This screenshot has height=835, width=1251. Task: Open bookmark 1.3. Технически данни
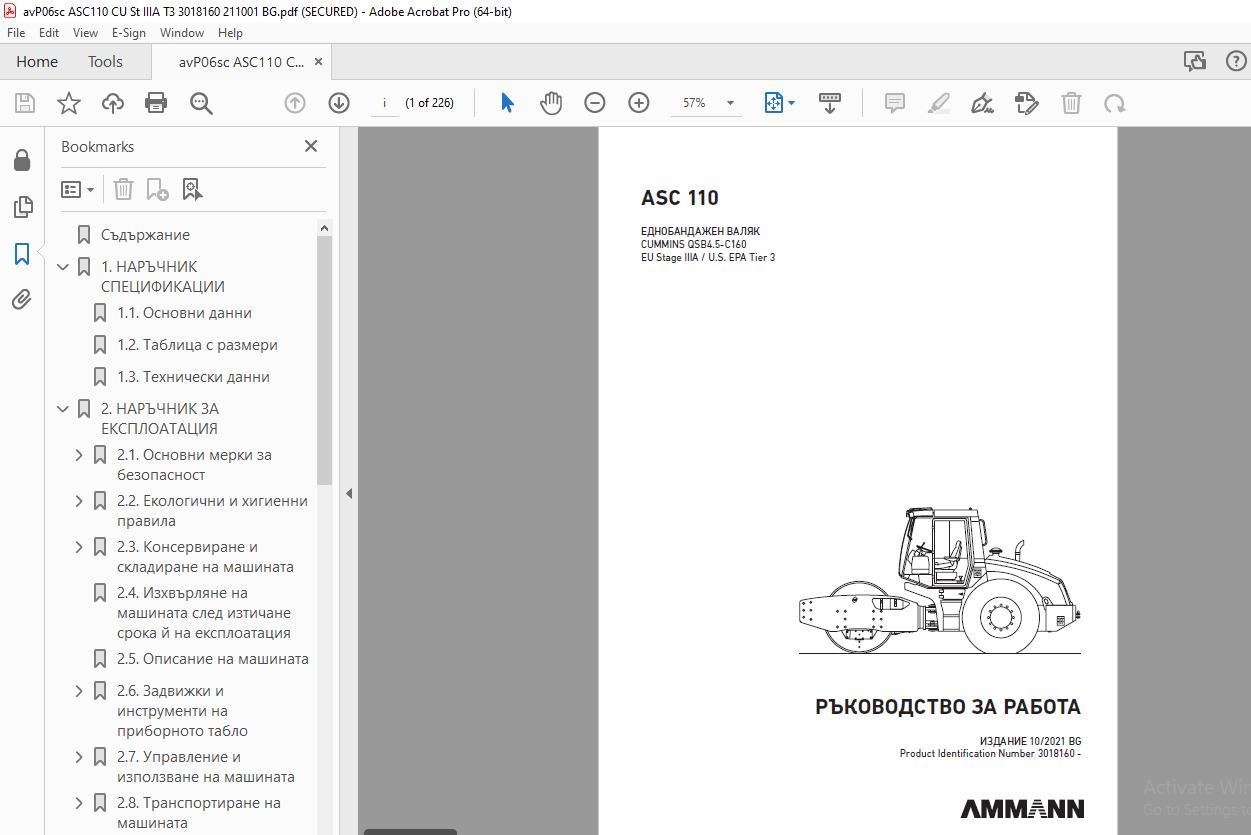point(193,377)
